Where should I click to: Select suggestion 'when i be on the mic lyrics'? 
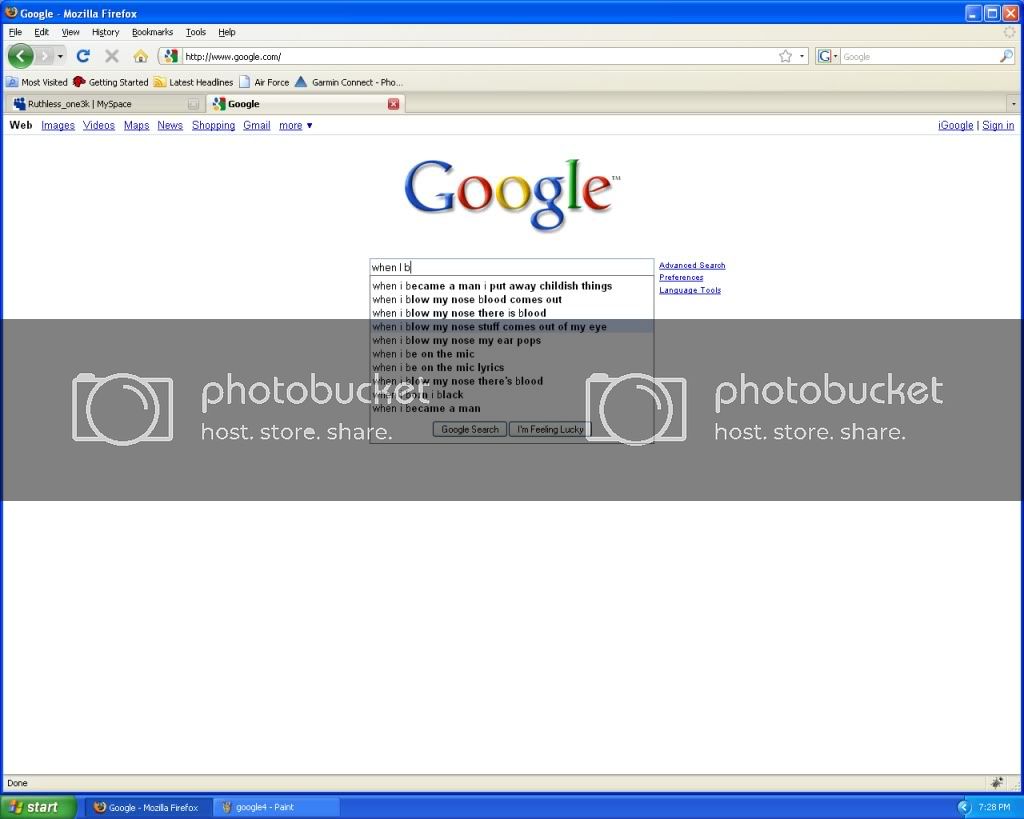click(x=511, y=368)
